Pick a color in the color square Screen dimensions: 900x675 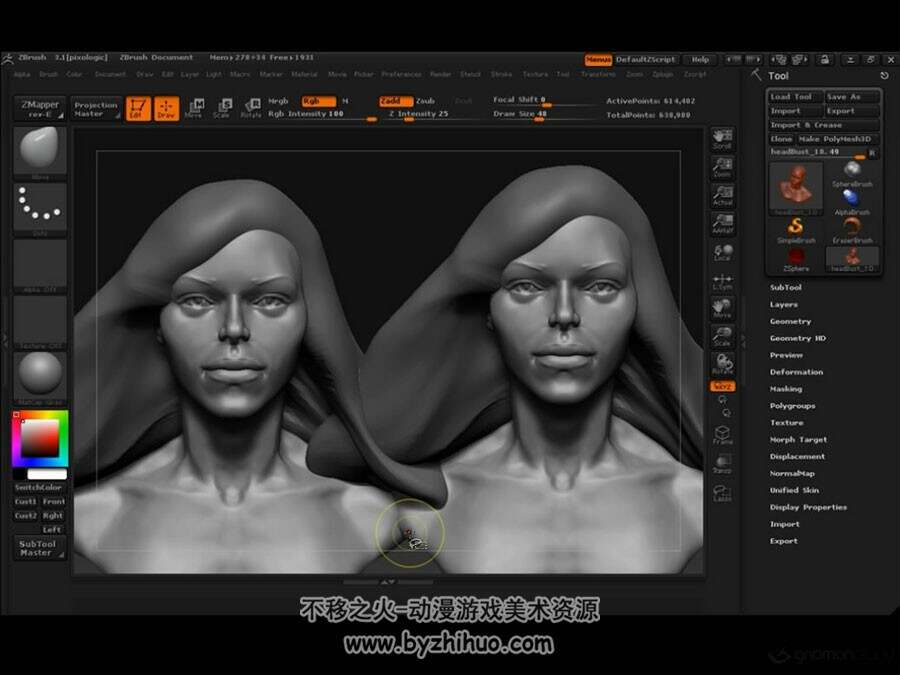[40, 438]
